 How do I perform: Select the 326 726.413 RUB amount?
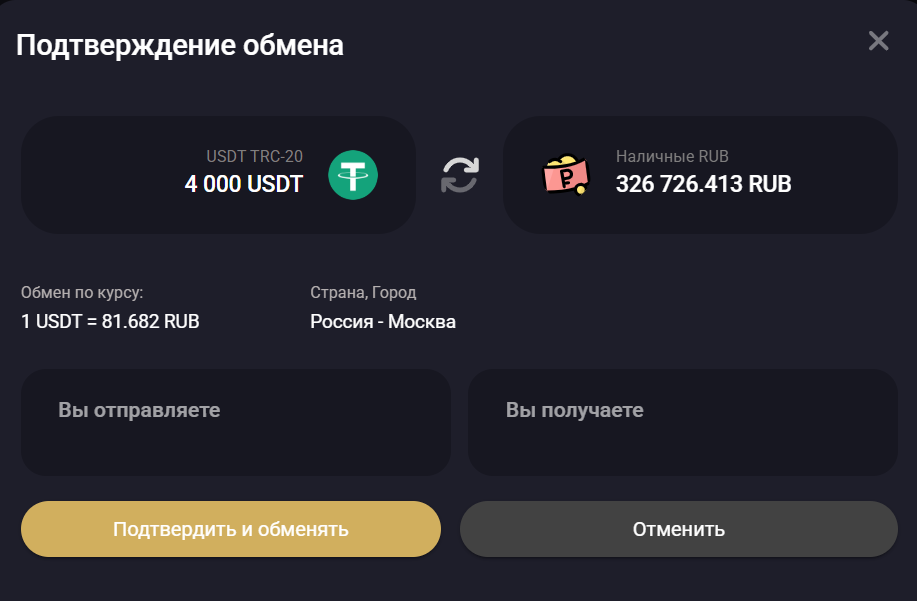(x=703, y=184)
